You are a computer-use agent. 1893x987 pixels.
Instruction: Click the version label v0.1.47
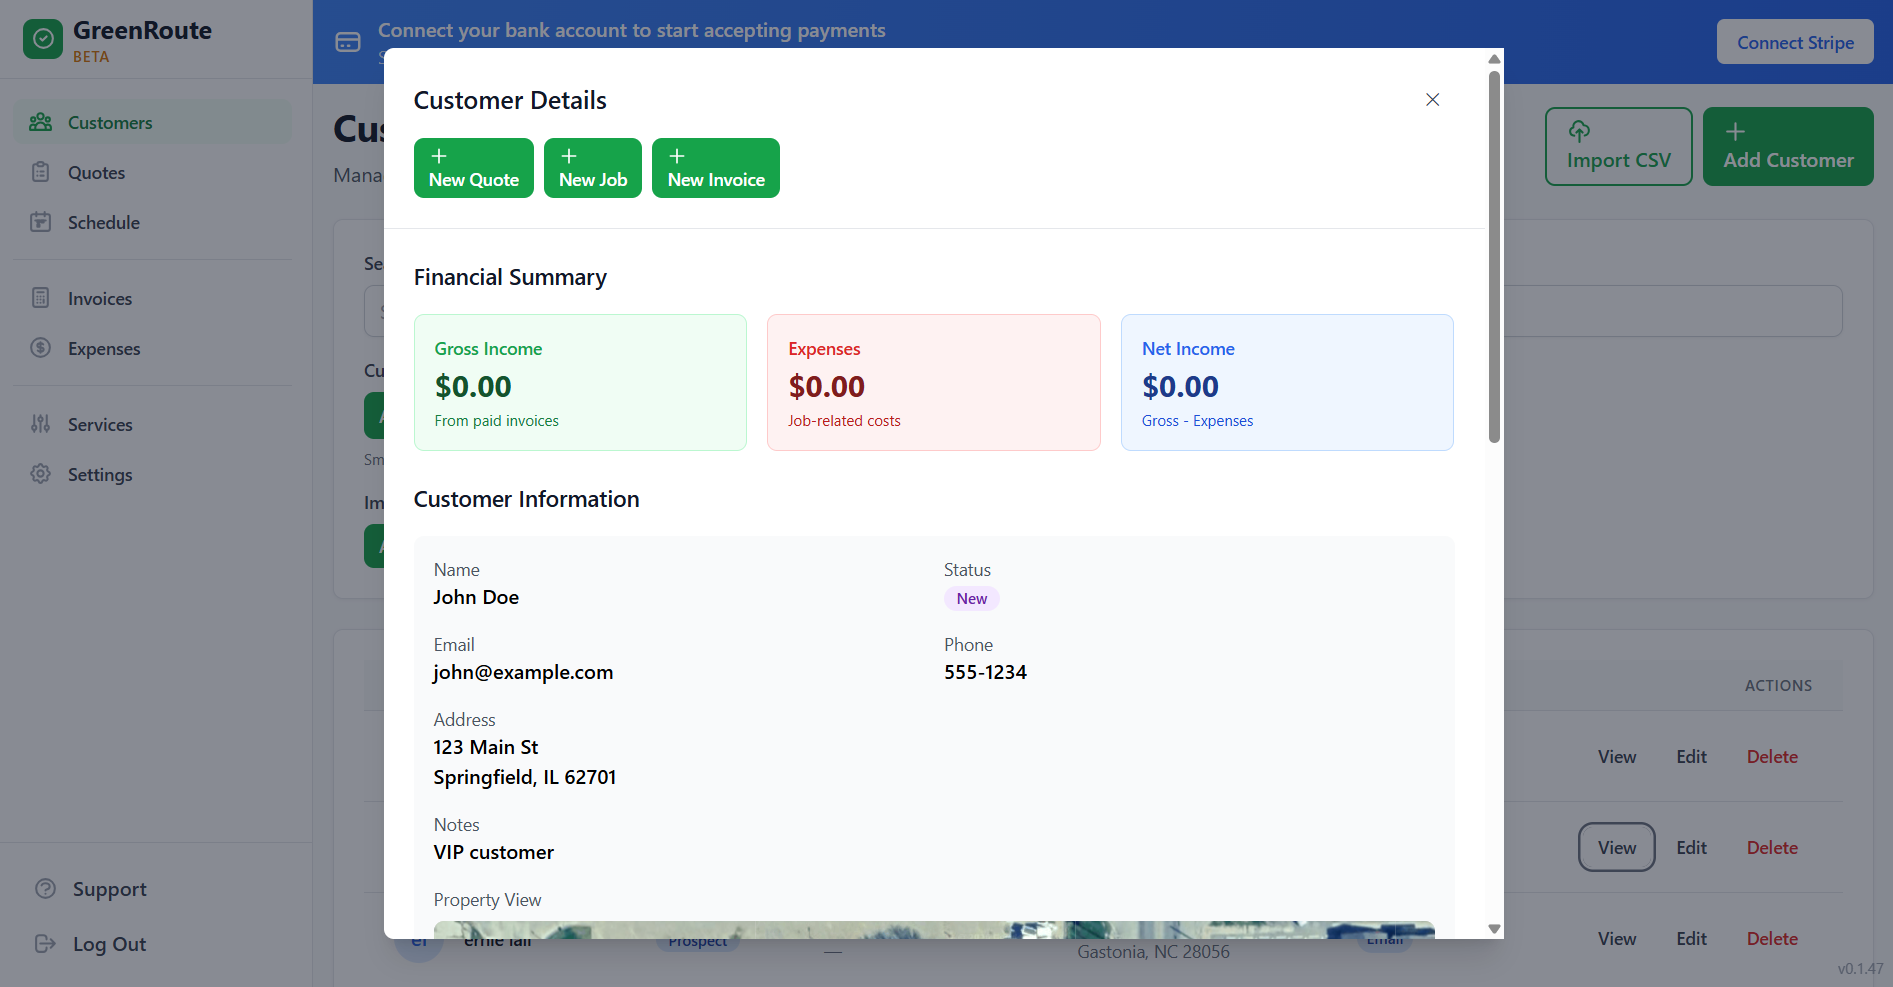pos(1860,969)
